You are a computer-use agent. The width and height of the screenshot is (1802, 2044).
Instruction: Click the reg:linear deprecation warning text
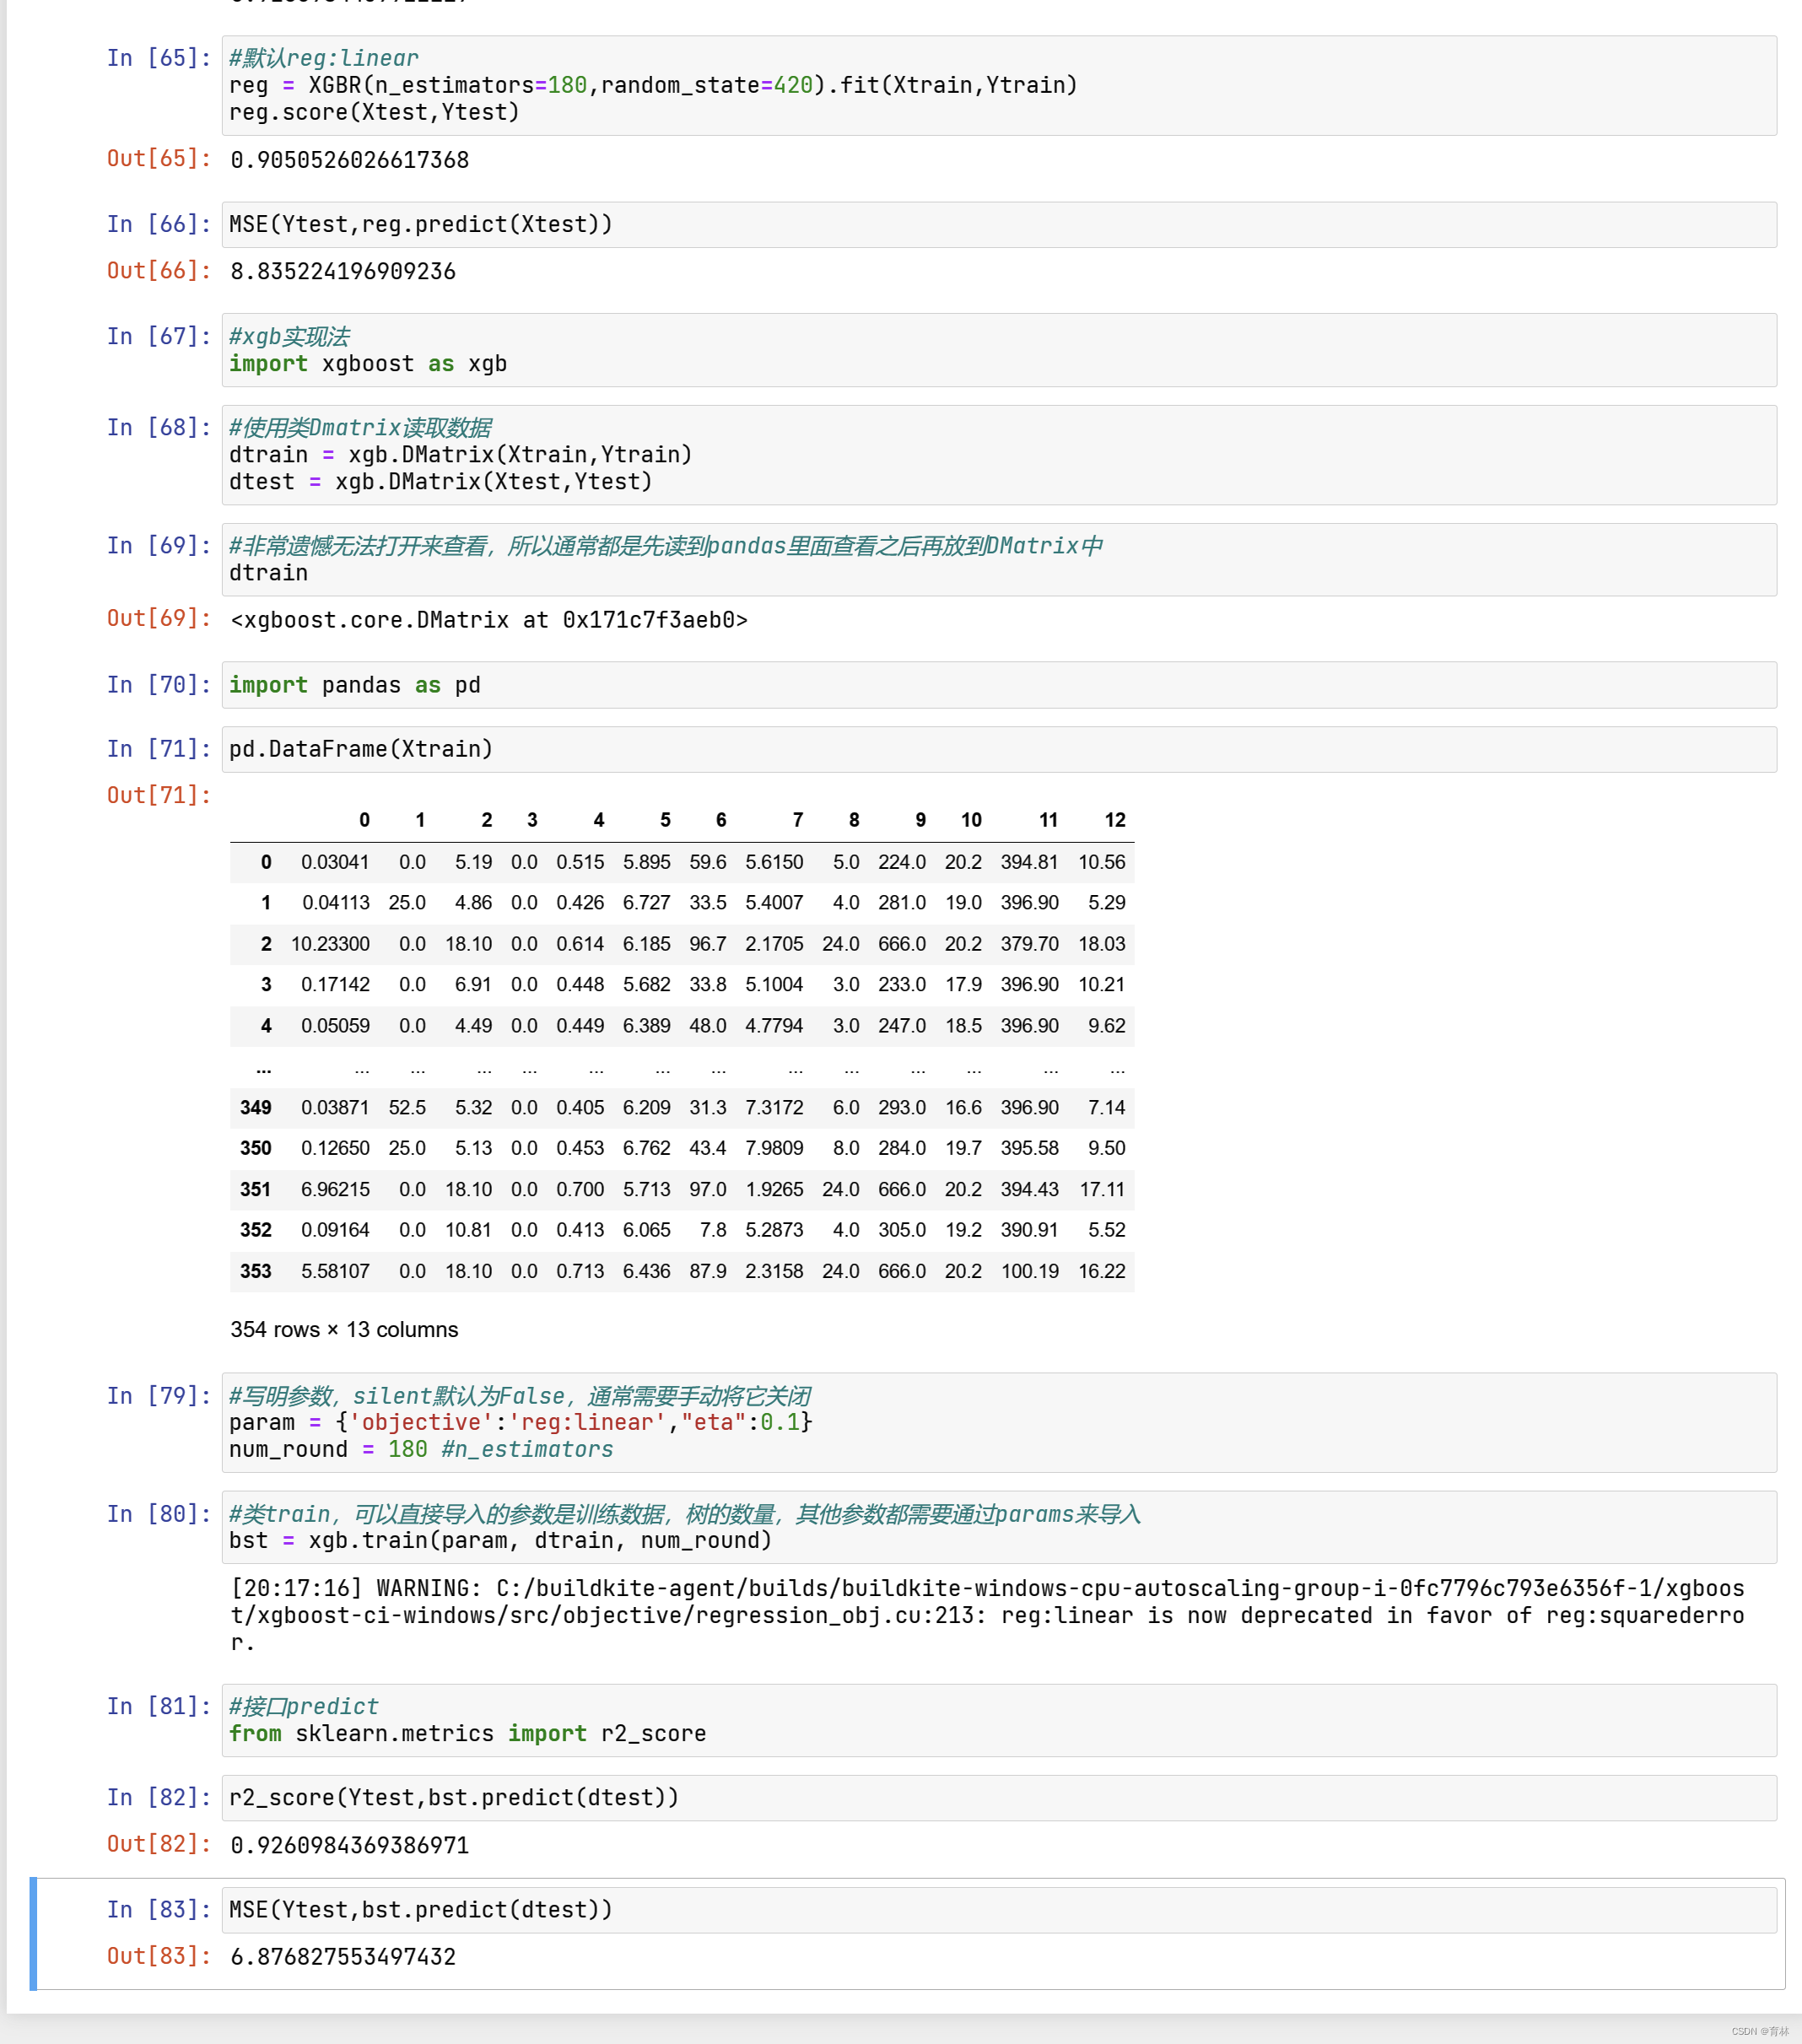click(x=987, y=1616)
